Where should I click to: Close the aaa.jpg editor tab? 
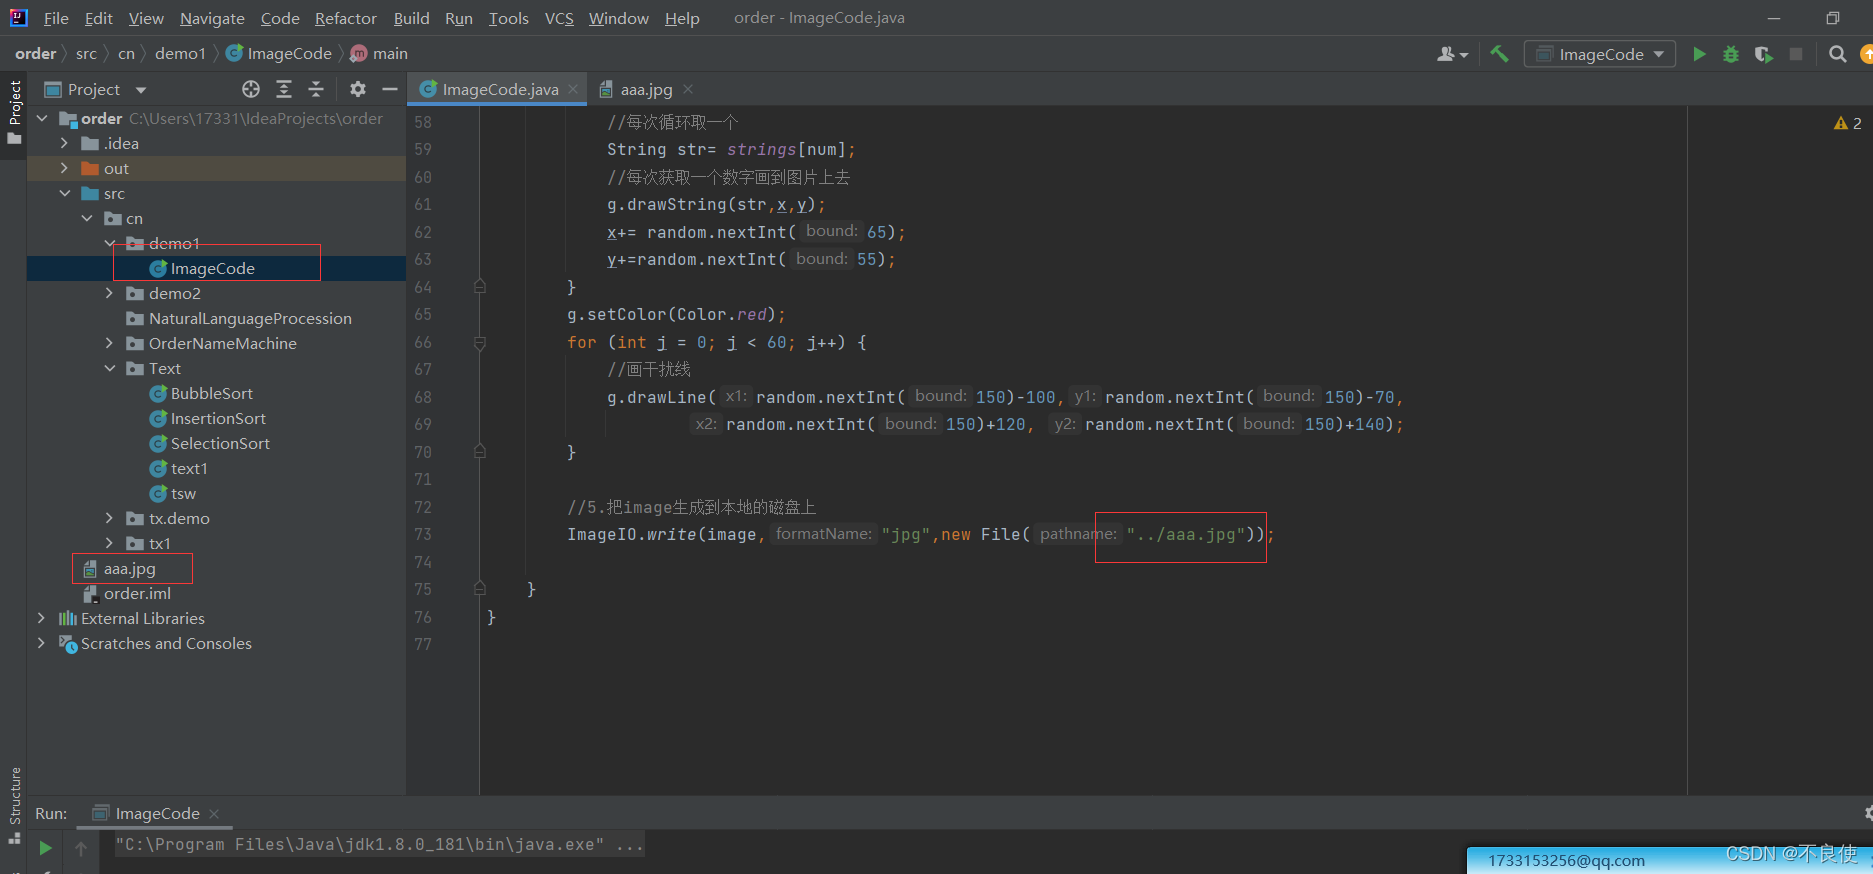coord(688,89)
